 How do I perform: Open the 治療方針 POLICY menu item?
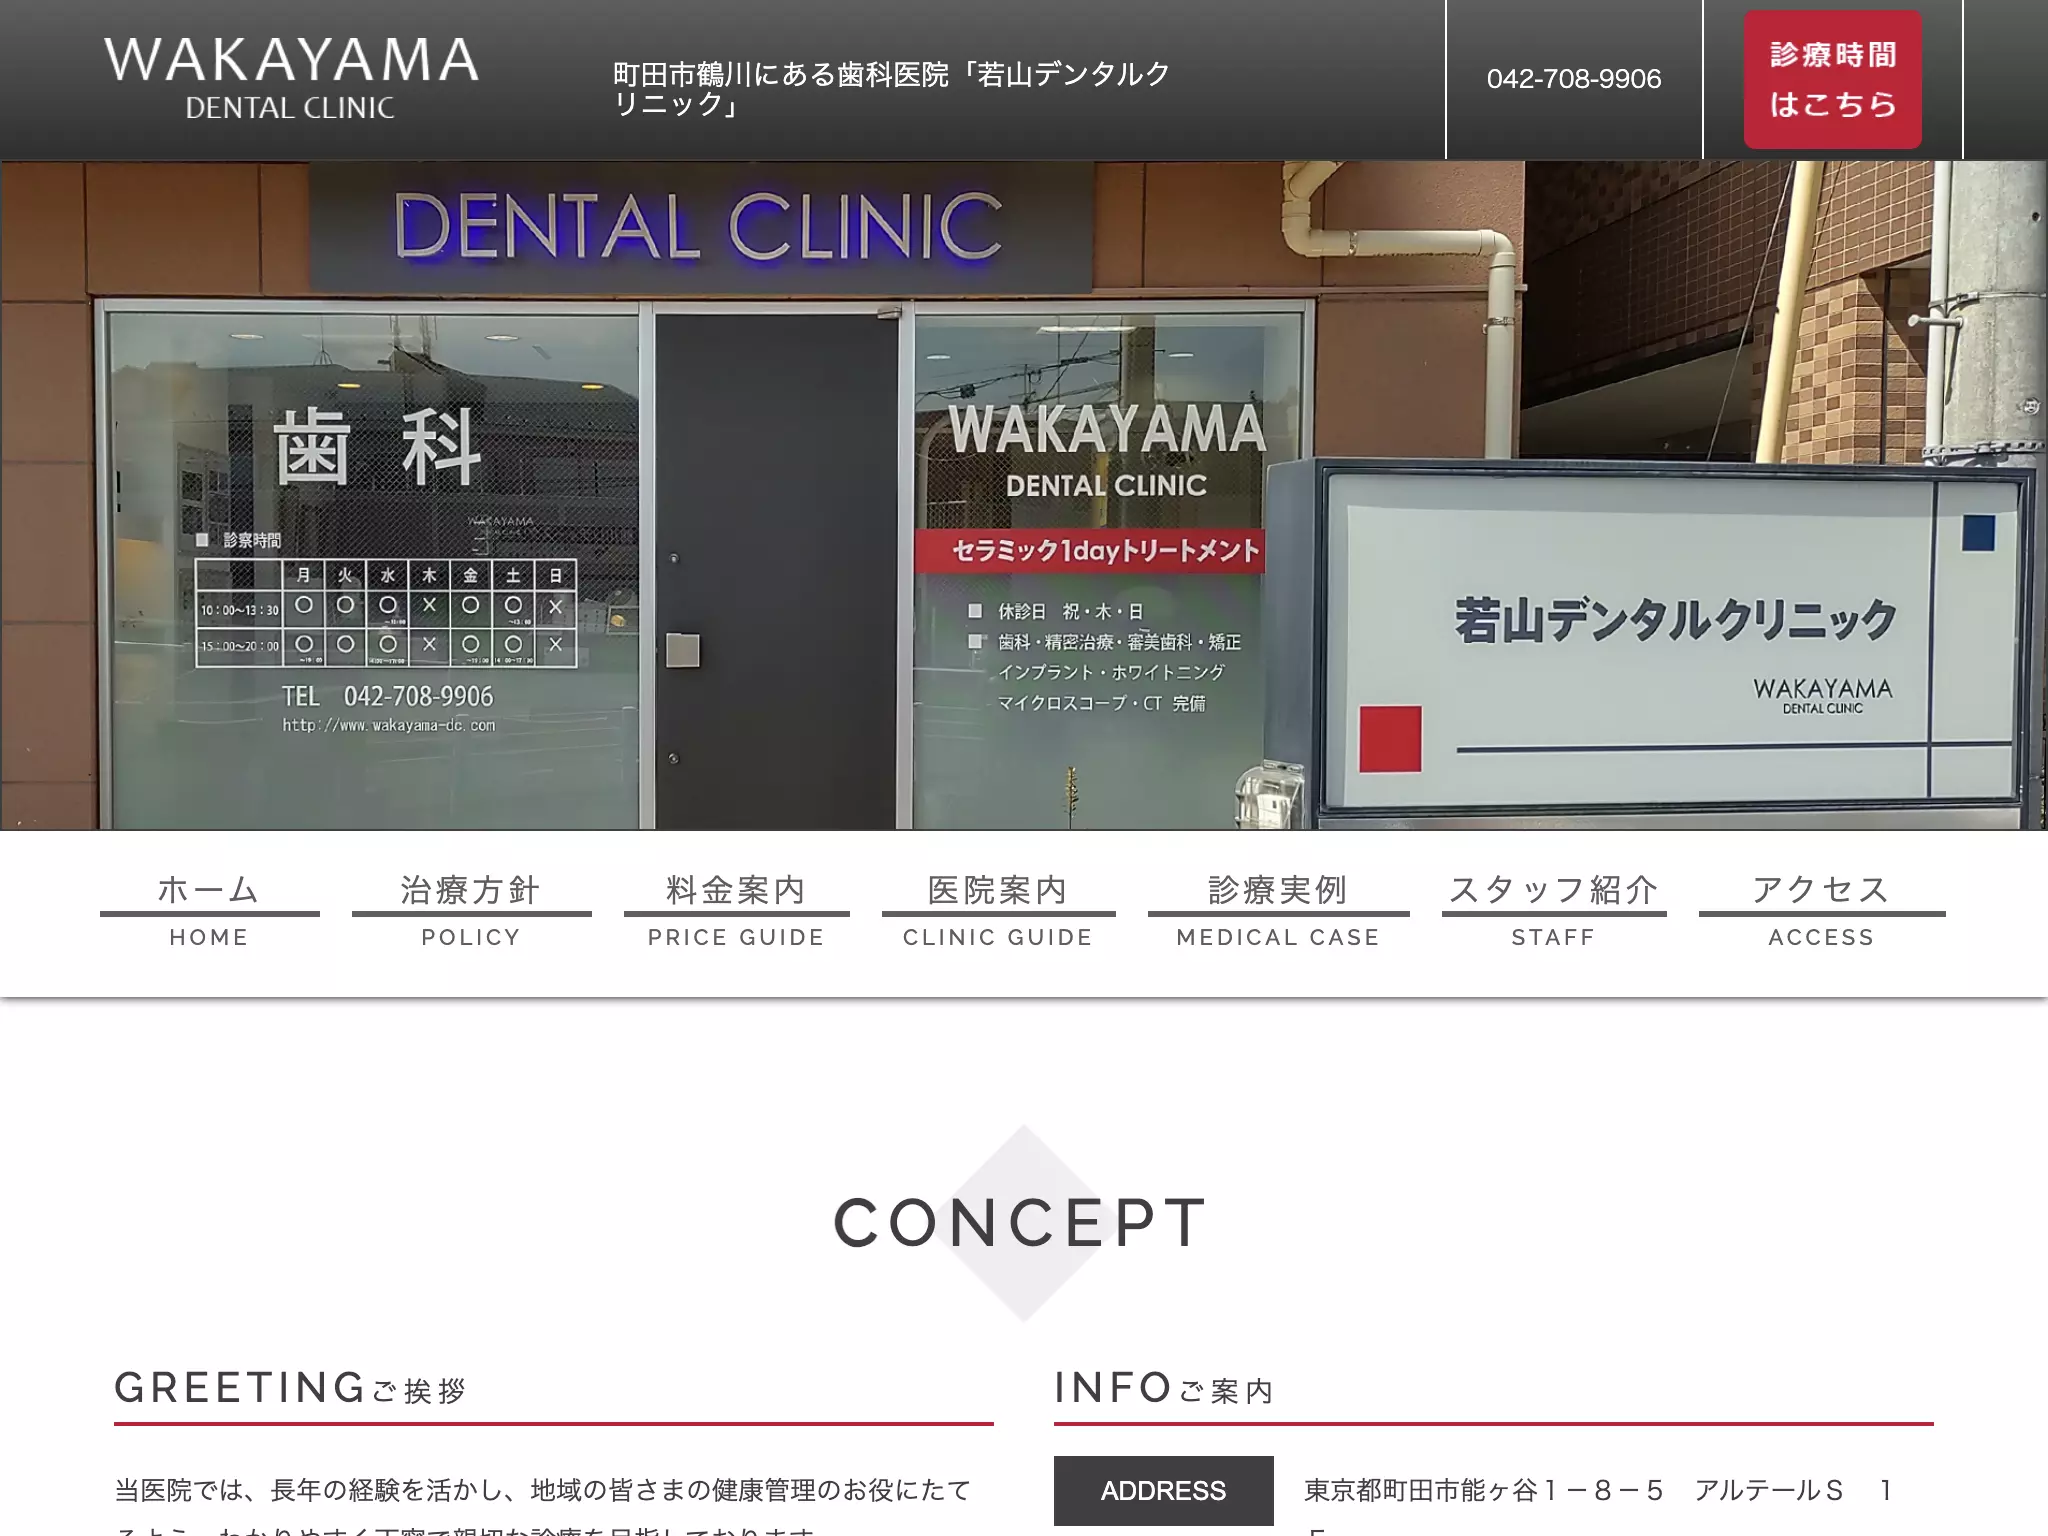[x=471, y=911]
